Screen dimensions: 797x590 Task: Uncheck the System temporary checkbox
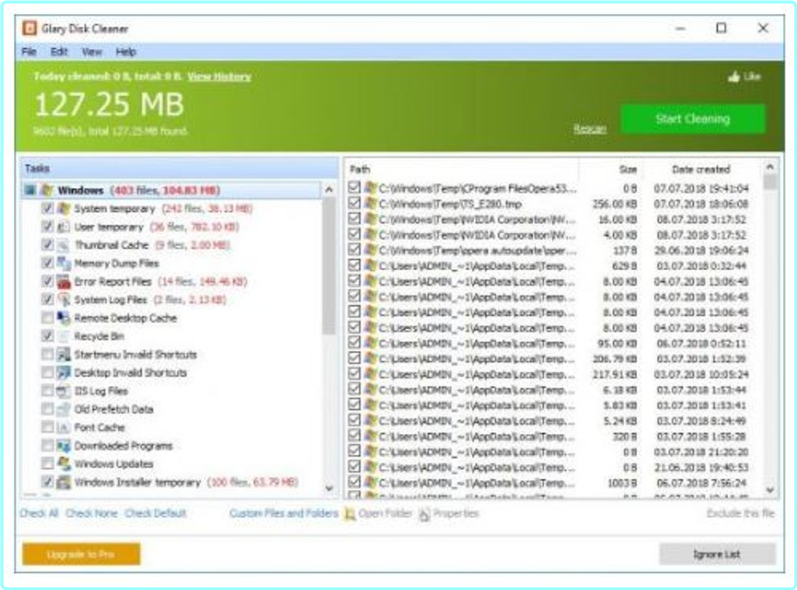[x=47, y=209]
